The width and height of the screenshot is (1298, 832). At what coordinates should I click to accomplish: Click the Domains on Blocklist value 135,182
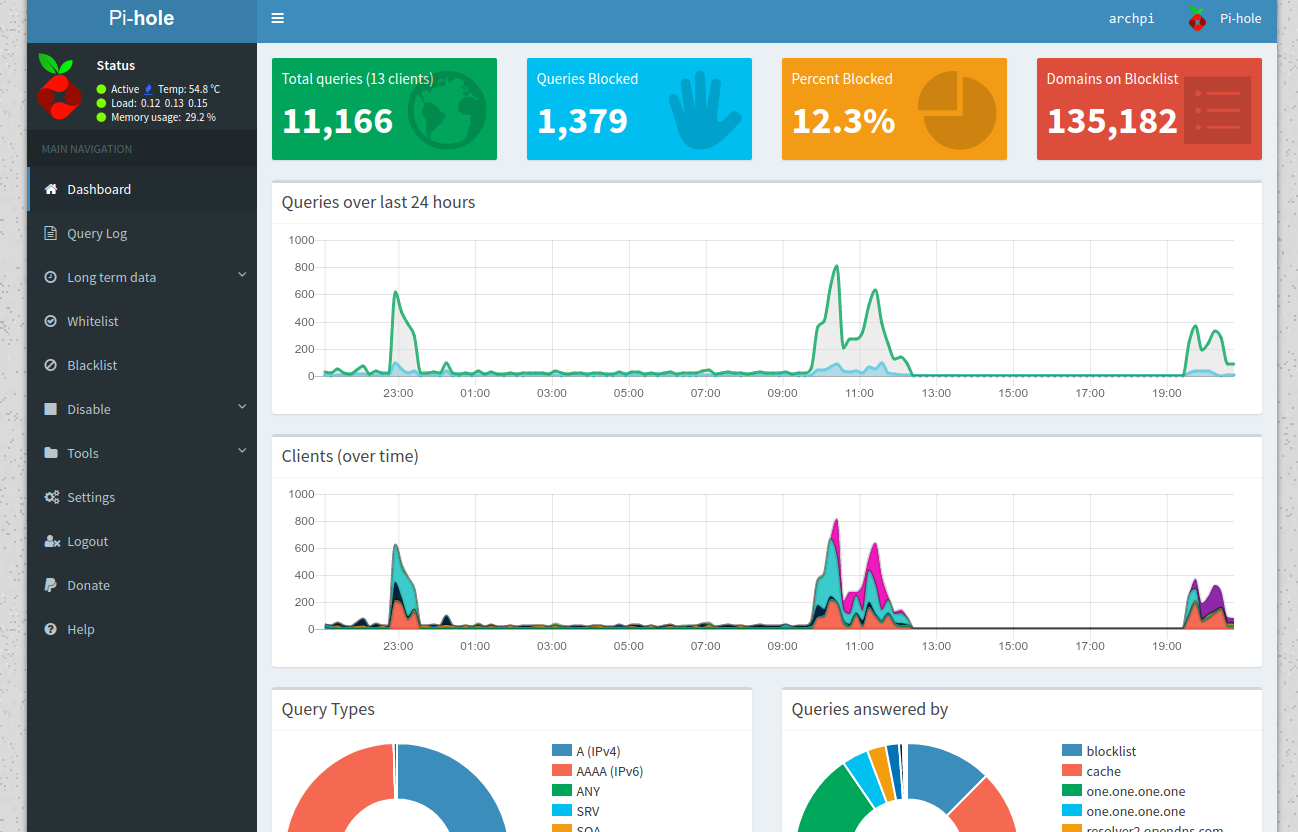point(1112,121)
